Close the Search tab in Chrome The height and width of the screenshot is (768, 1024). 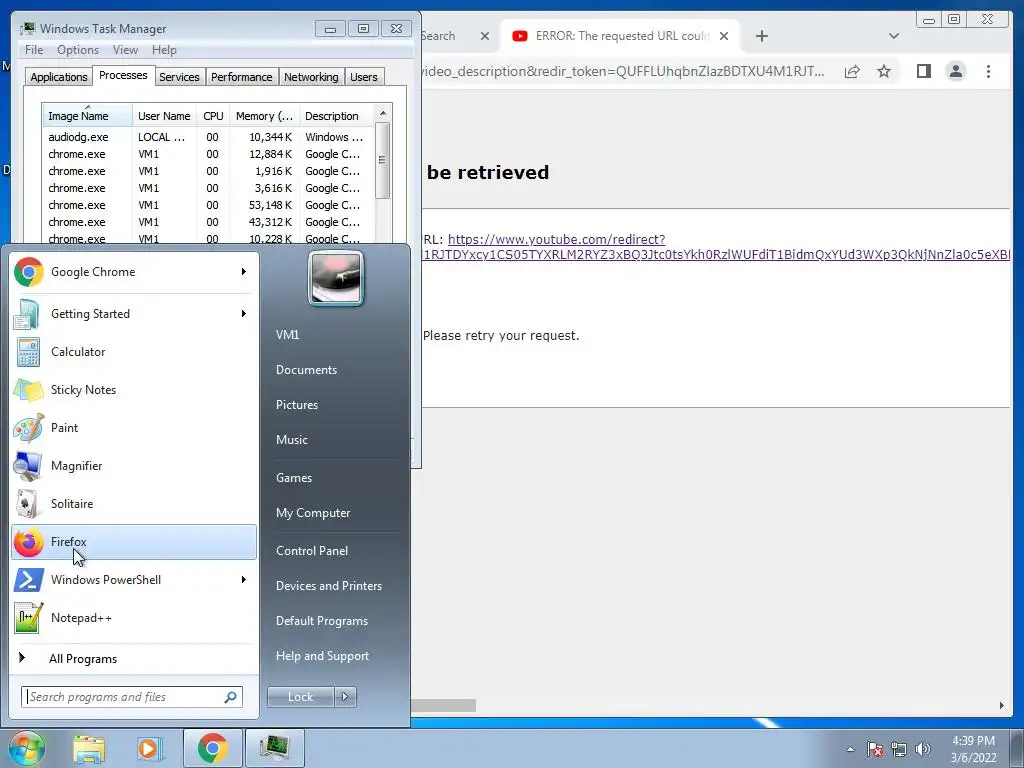pyautogui.click(x=485, y=36)
